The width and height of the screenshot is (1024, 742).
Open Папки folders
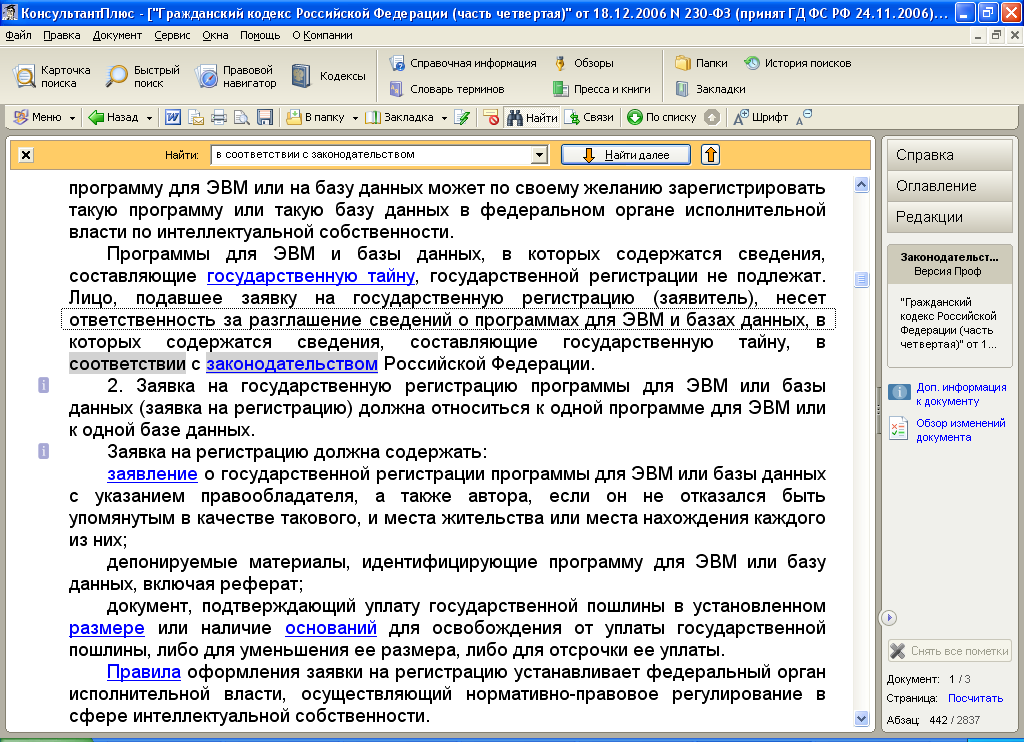(x=701, y=63)
